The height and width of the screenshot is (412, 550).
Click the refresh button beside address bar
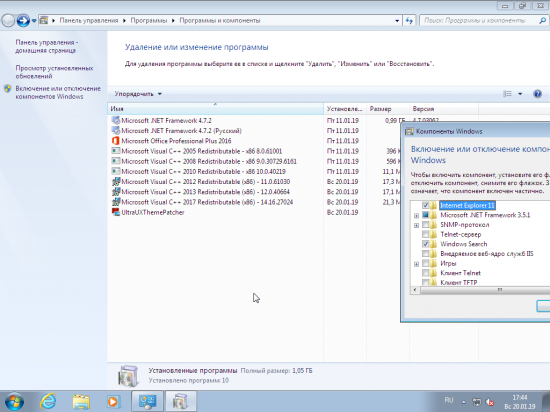(409, 20)
